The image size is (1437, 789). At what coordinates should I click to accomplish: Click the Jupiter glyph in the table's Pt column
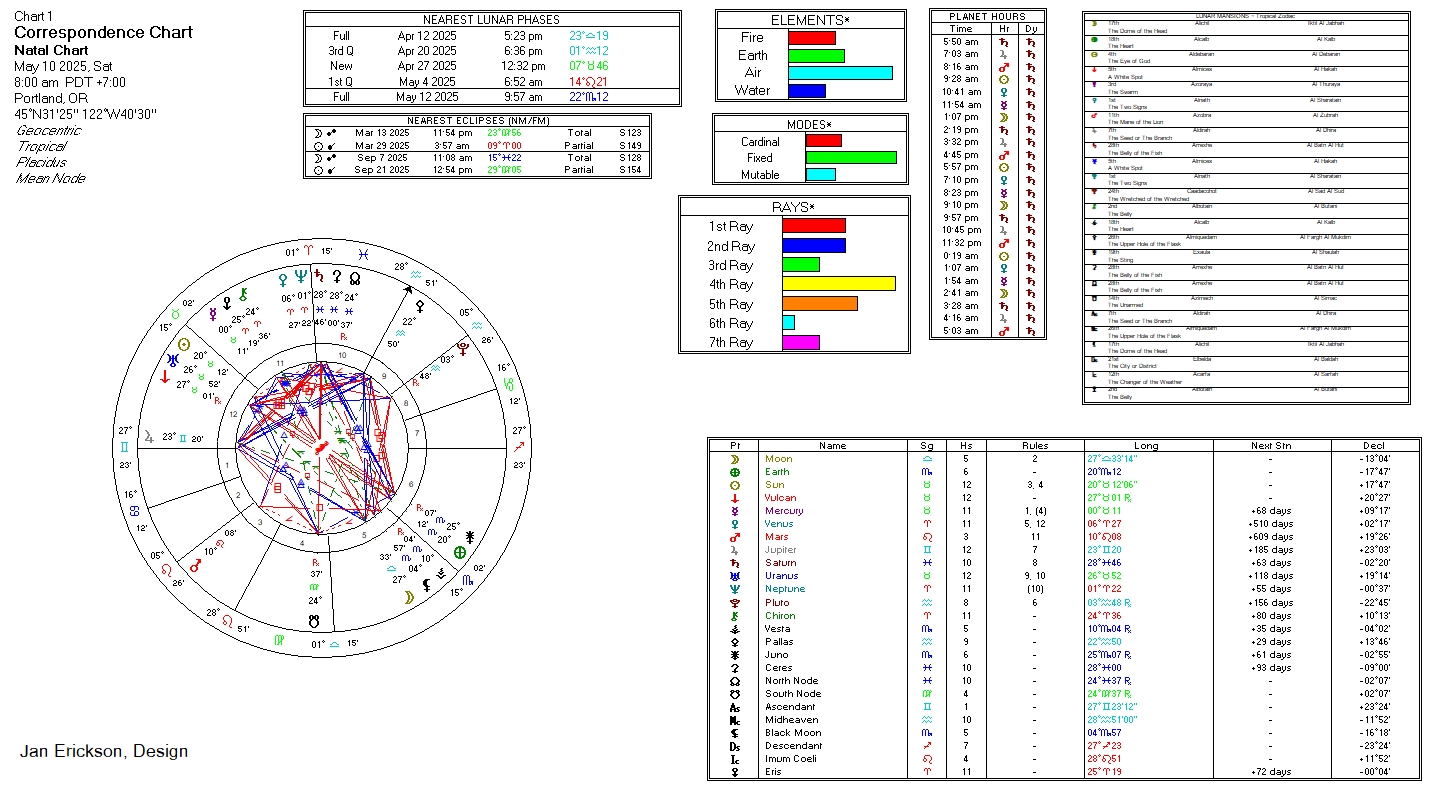(735, 550)
